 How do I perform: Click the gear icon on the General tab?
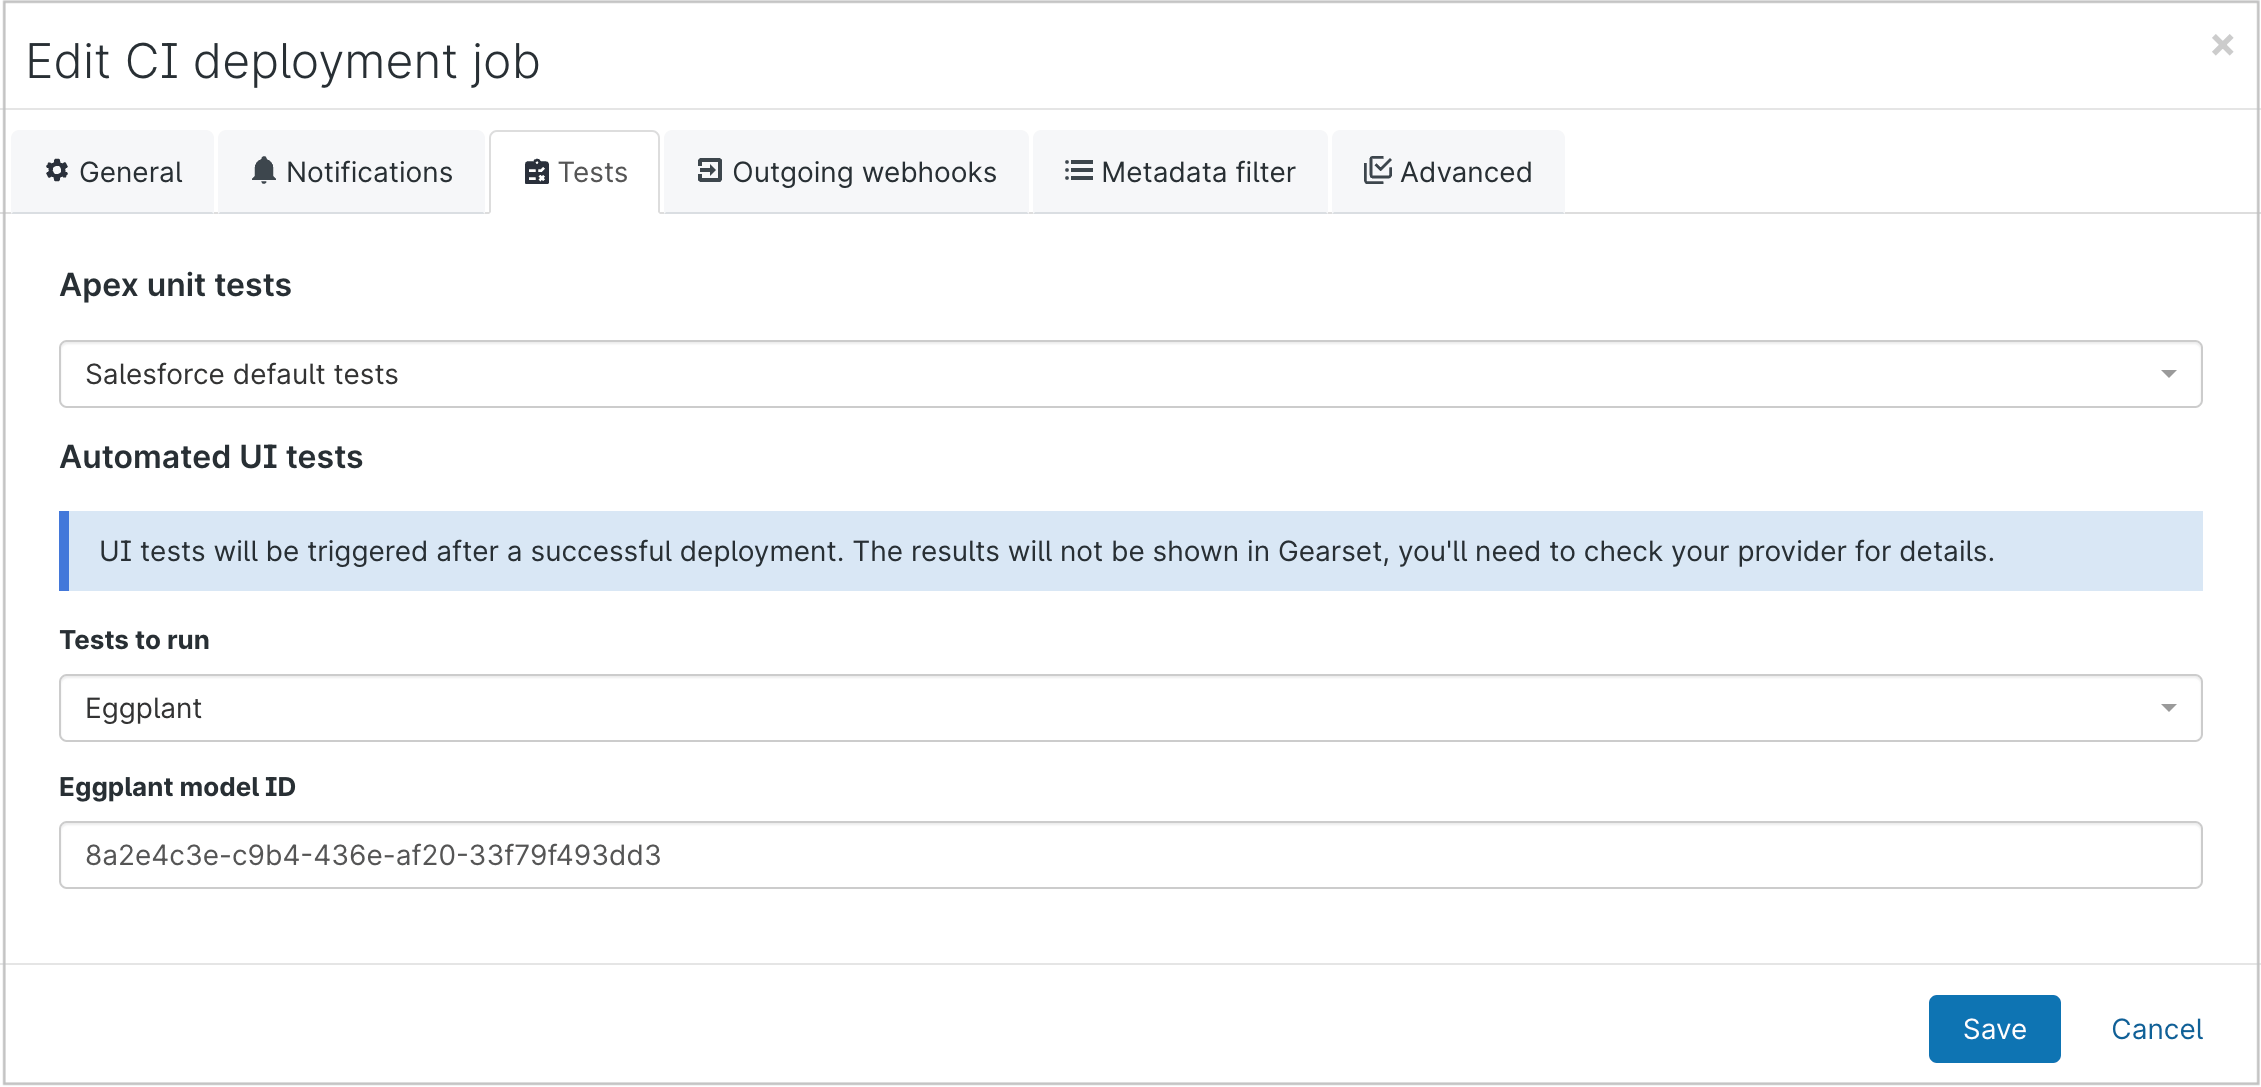point(56,171)
